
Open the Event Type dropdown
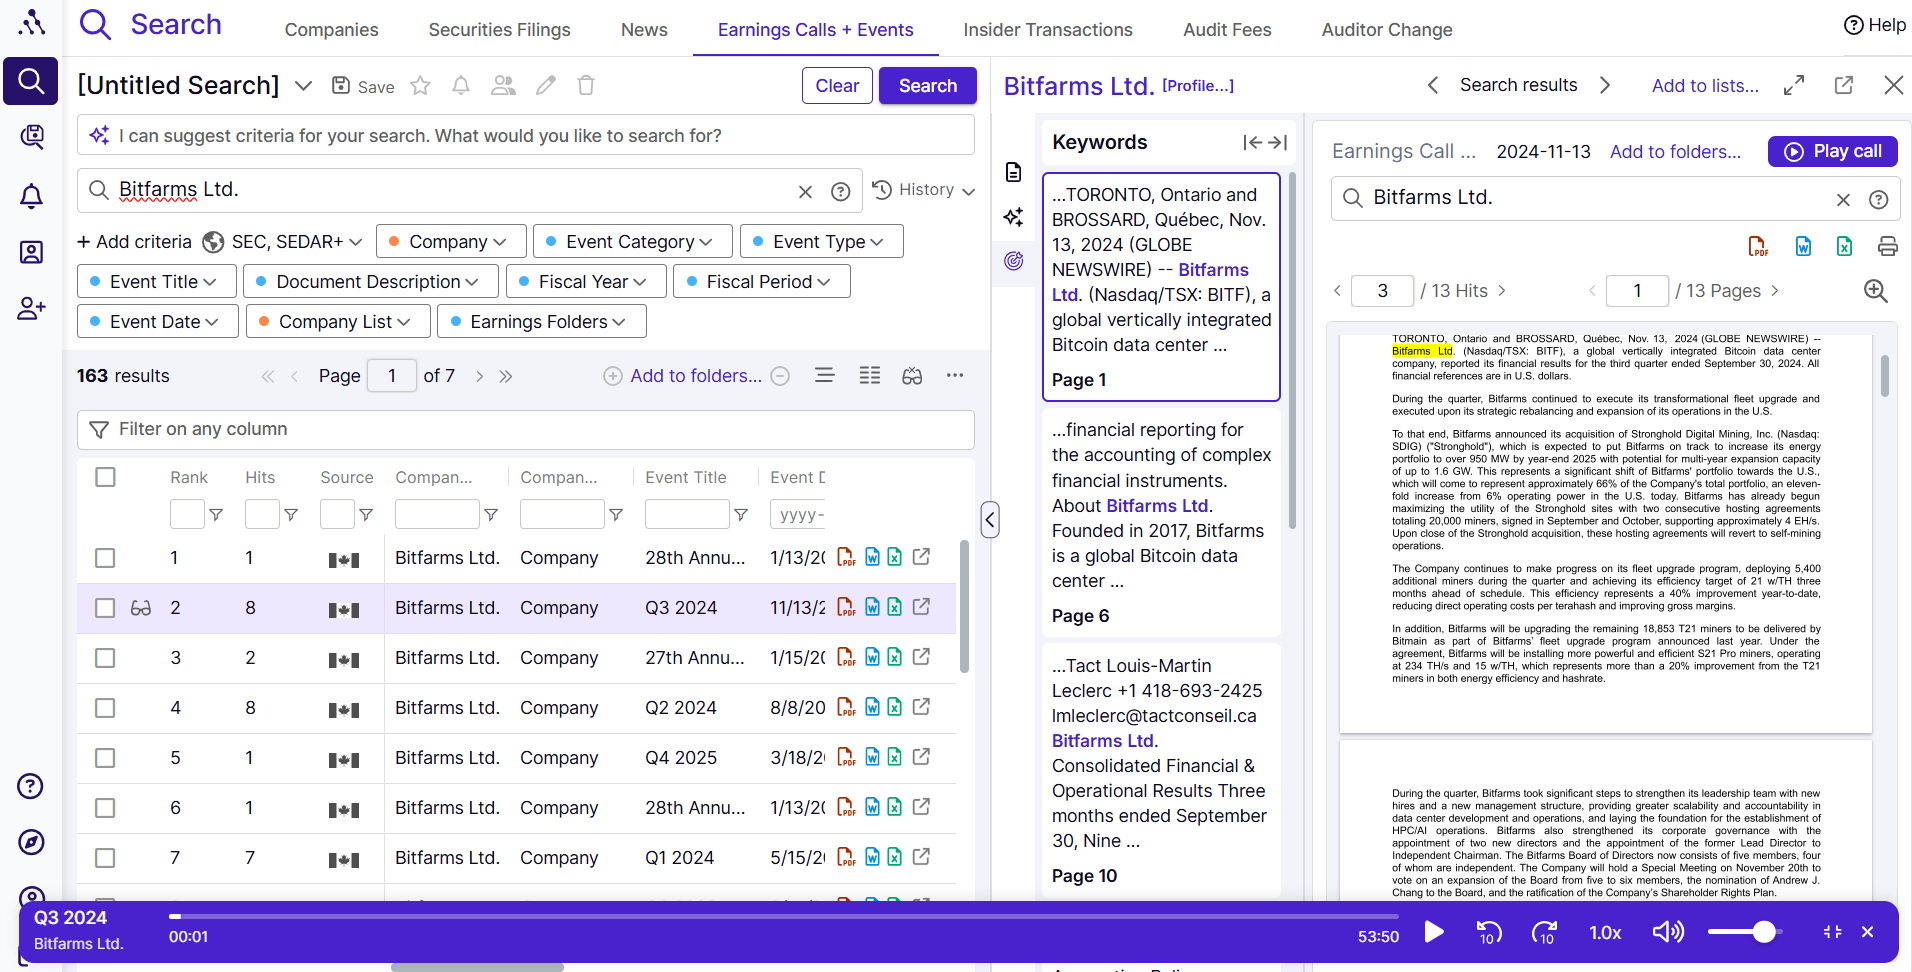pyautogui.click(x=822, y=241)
